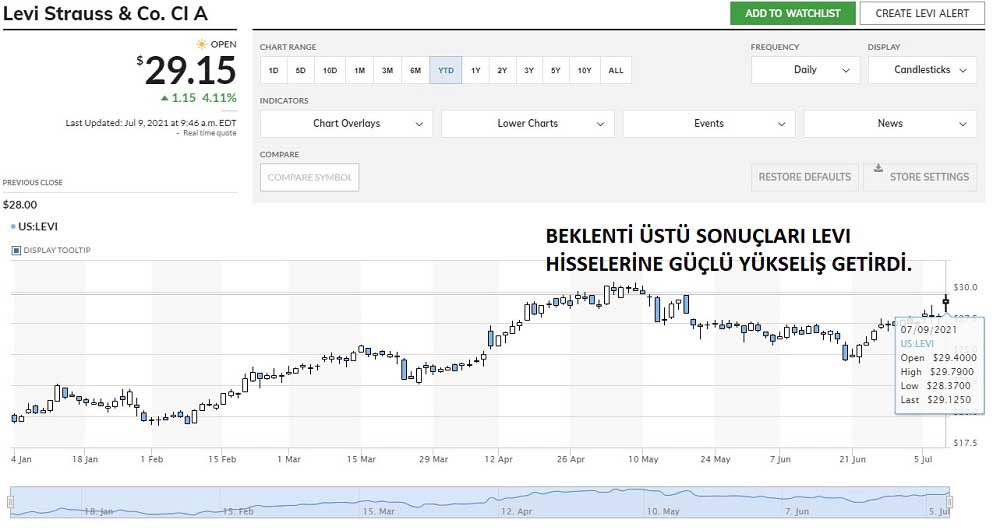Click the 1 Feb date axis label
Viewport: 1000px width, 530px height.
pos(152,459)
